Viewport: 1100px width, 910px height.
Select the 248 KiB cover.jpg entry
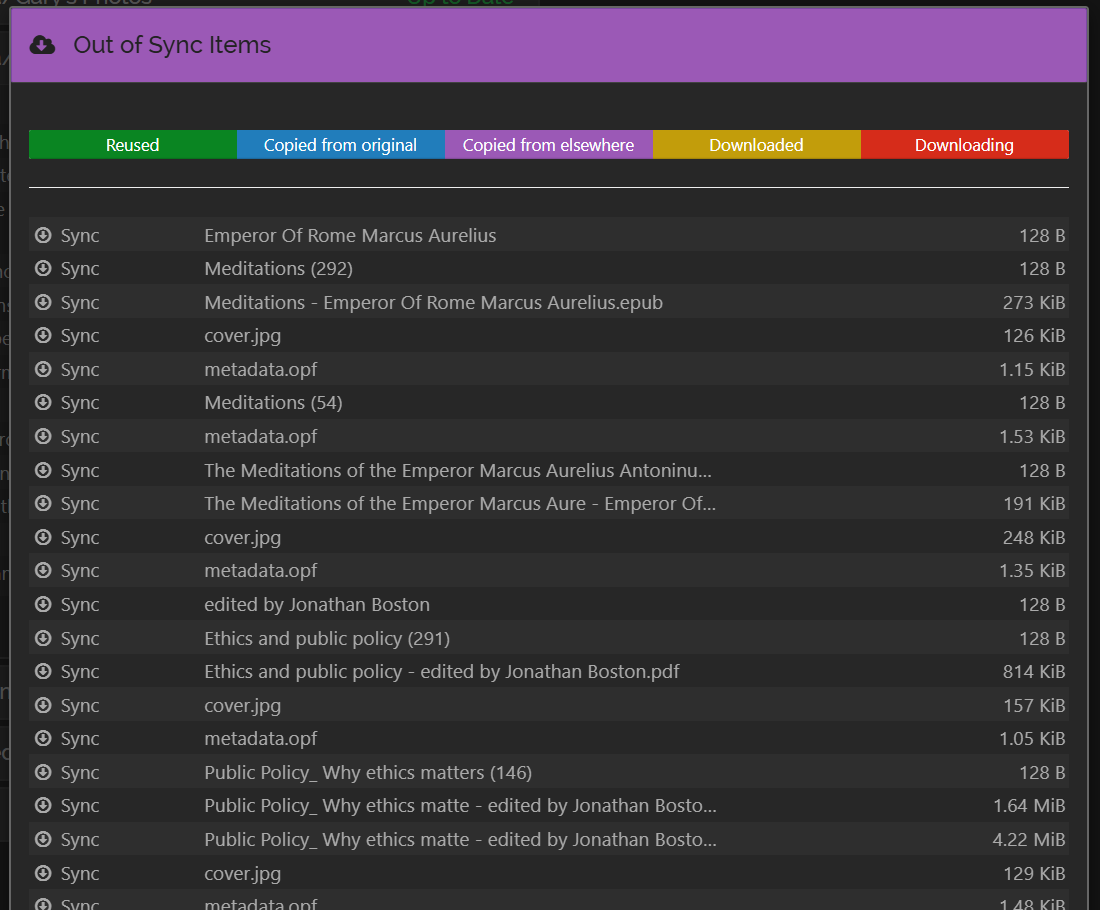pyautogui.click(x=242, y=538)
